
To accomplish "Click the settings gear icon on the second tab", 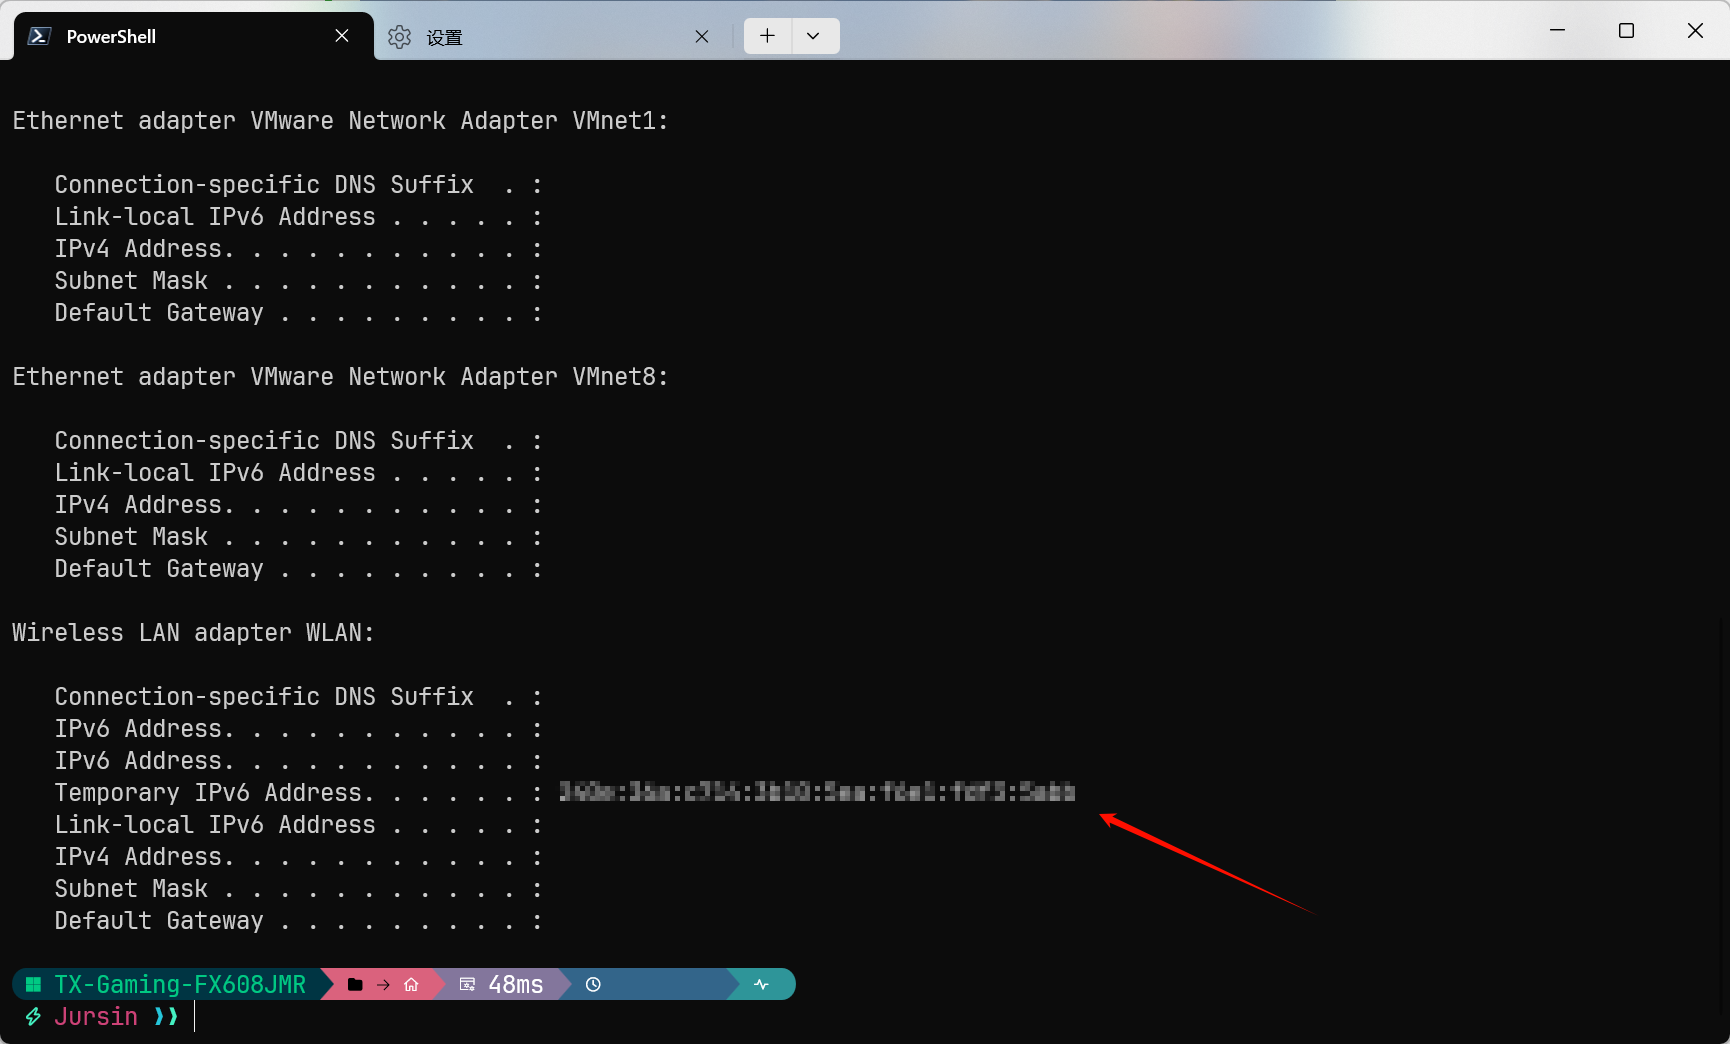I will [x=399, y=37].
